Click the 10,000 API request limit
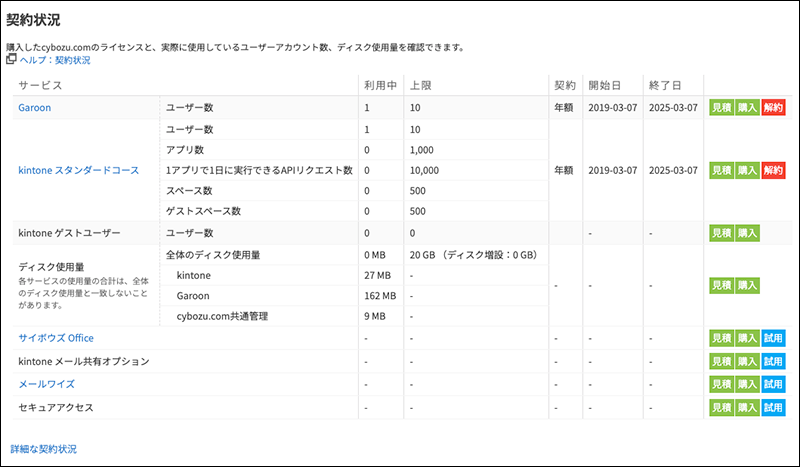The height and width of the screenshot is (467, 800). coord(424,170)
